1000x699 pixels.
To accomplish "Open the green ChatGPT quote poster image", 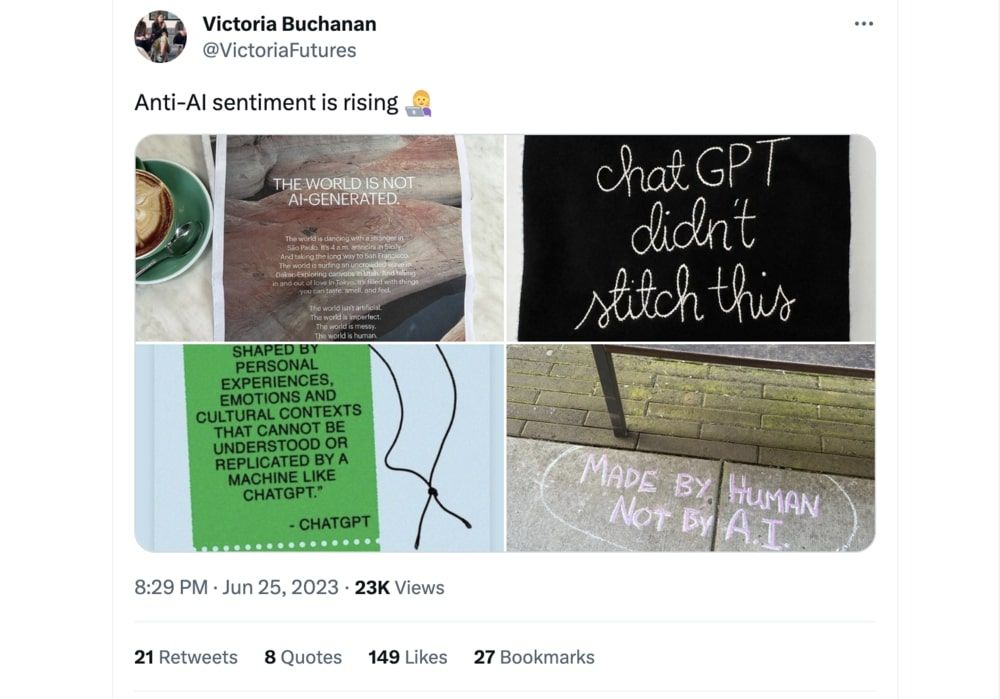I will point(320,448).
